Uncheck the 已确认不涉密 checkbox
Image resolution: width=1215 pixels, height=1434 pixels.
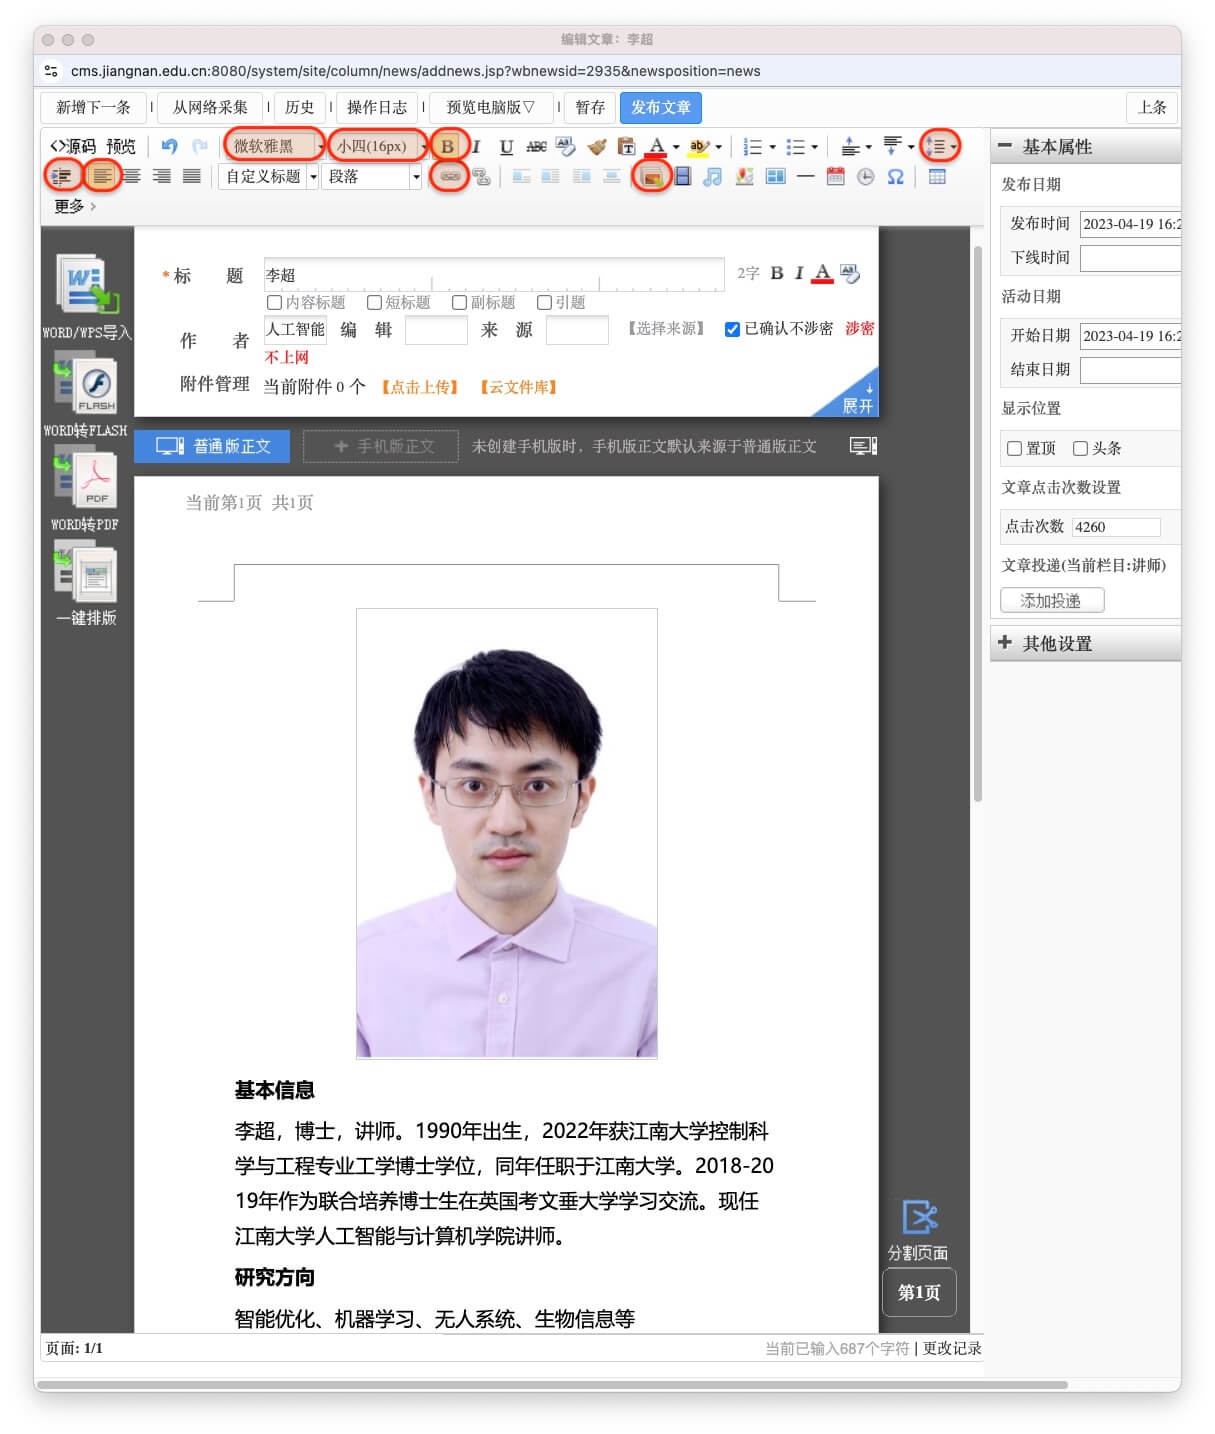pyautogui.click(x=732, y=329)
